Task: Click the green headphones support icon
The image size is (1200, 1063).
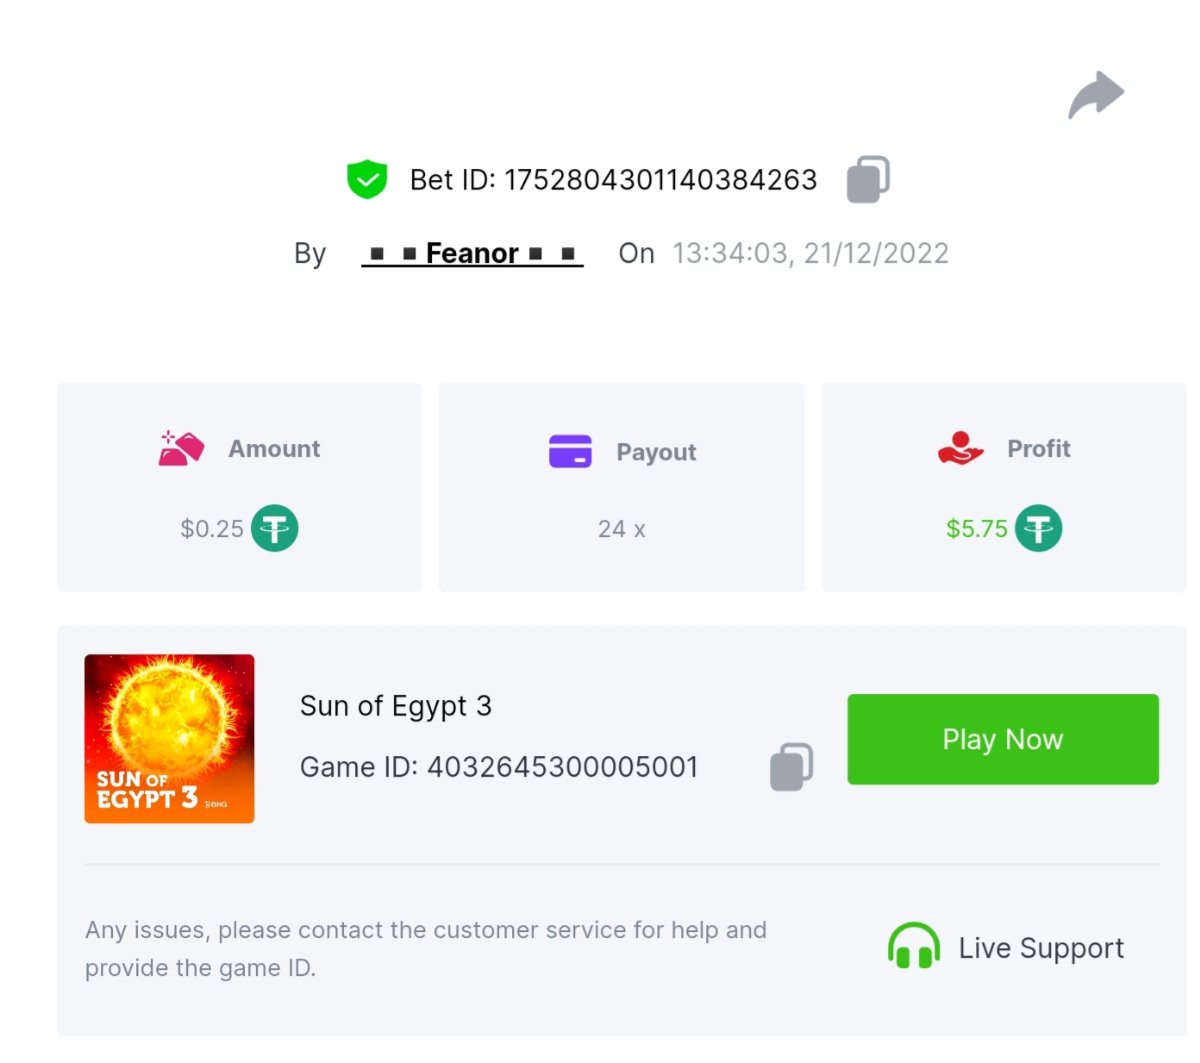Action: point(913,947)
